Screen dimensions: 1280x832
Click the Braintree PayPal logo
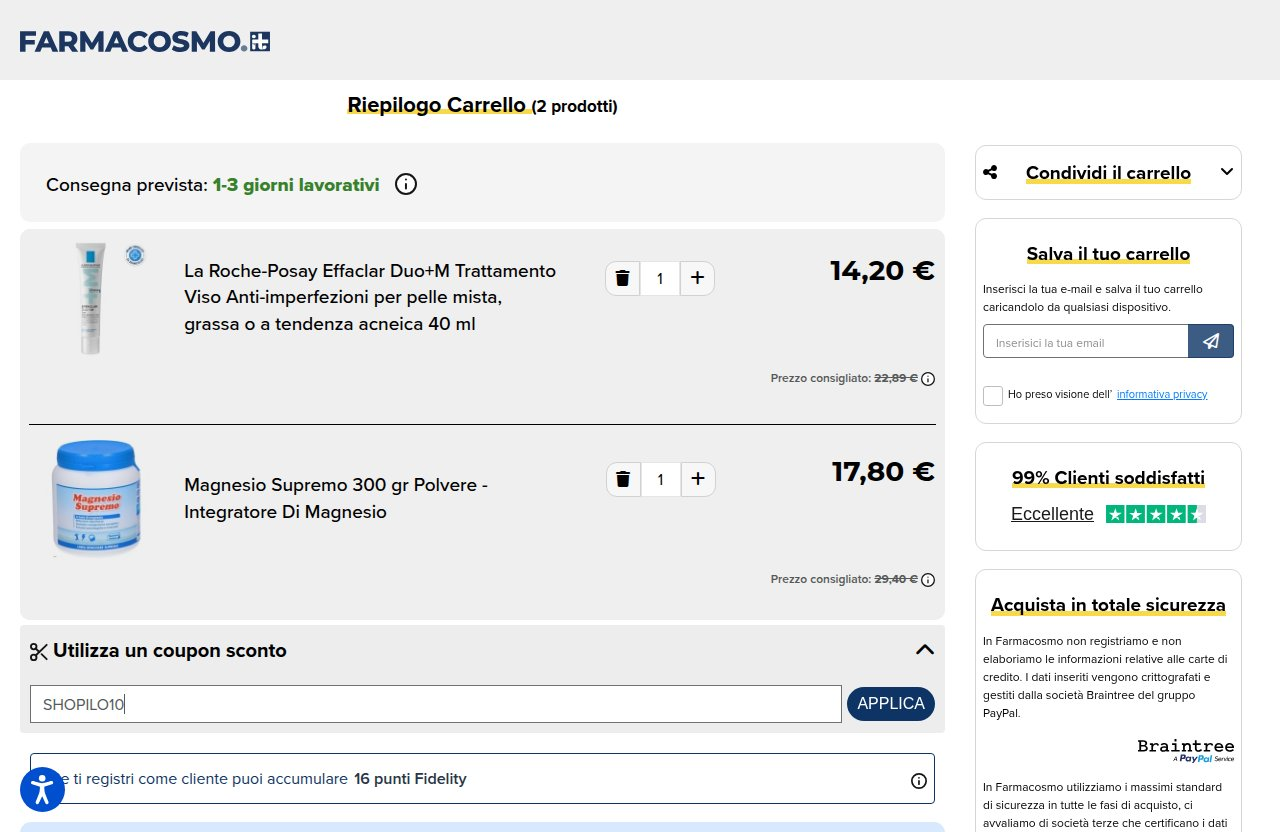[x=1186, y=750]
